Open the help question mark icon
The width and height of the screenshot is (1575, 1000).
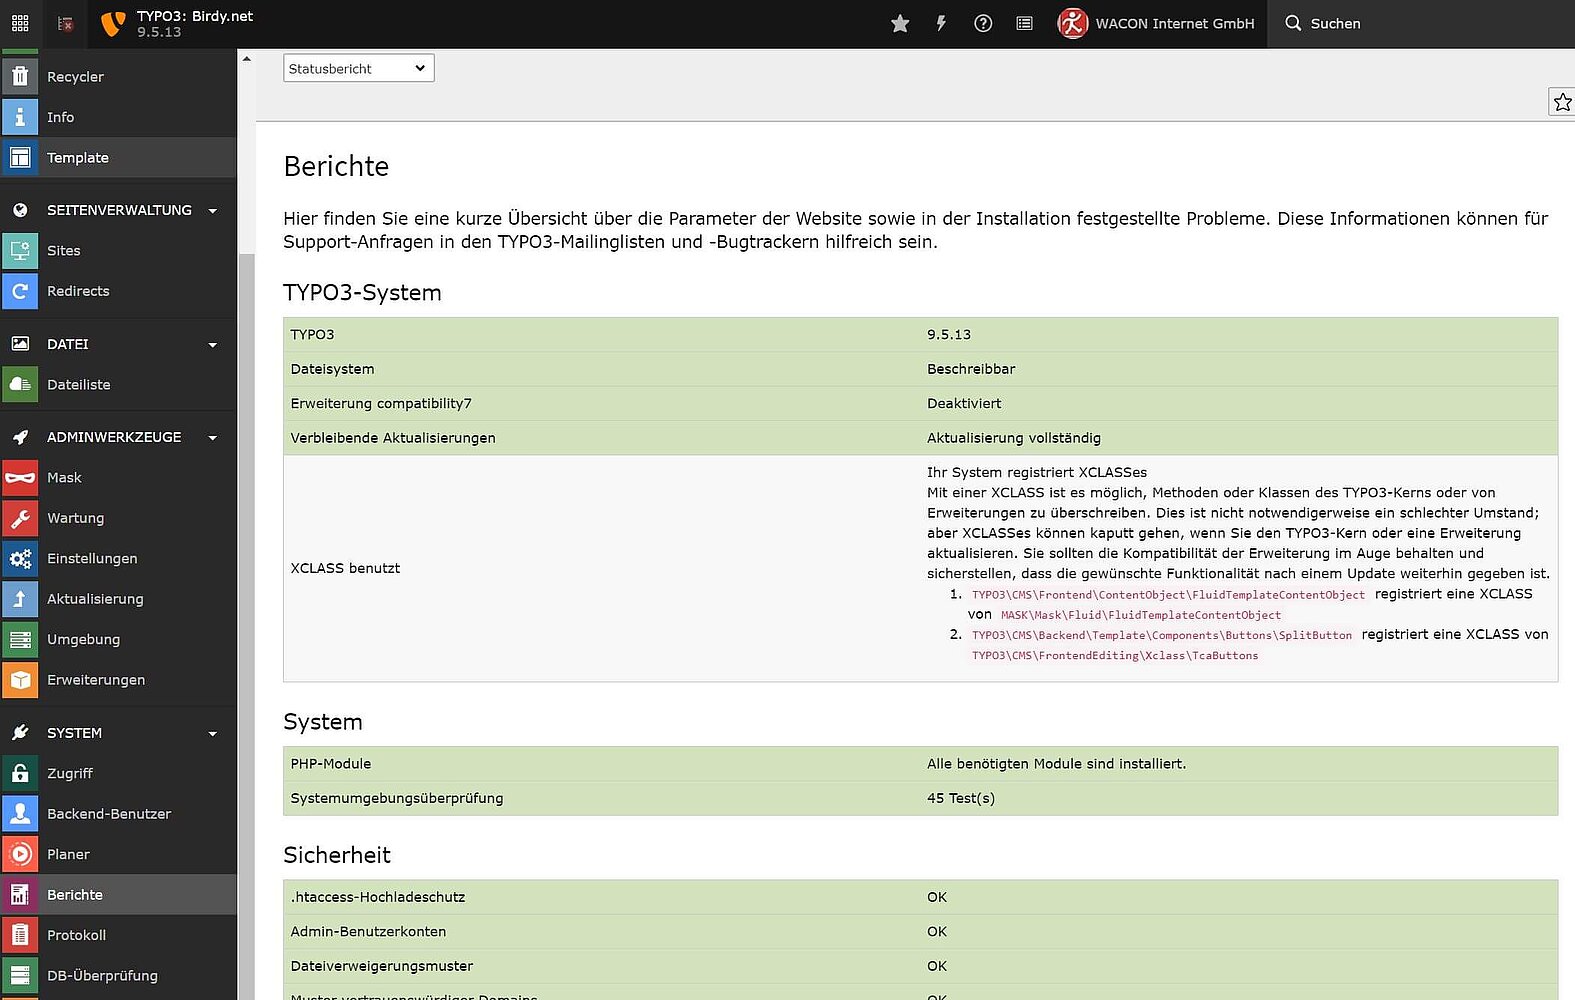pyautogui.click(x=983, y=24)
